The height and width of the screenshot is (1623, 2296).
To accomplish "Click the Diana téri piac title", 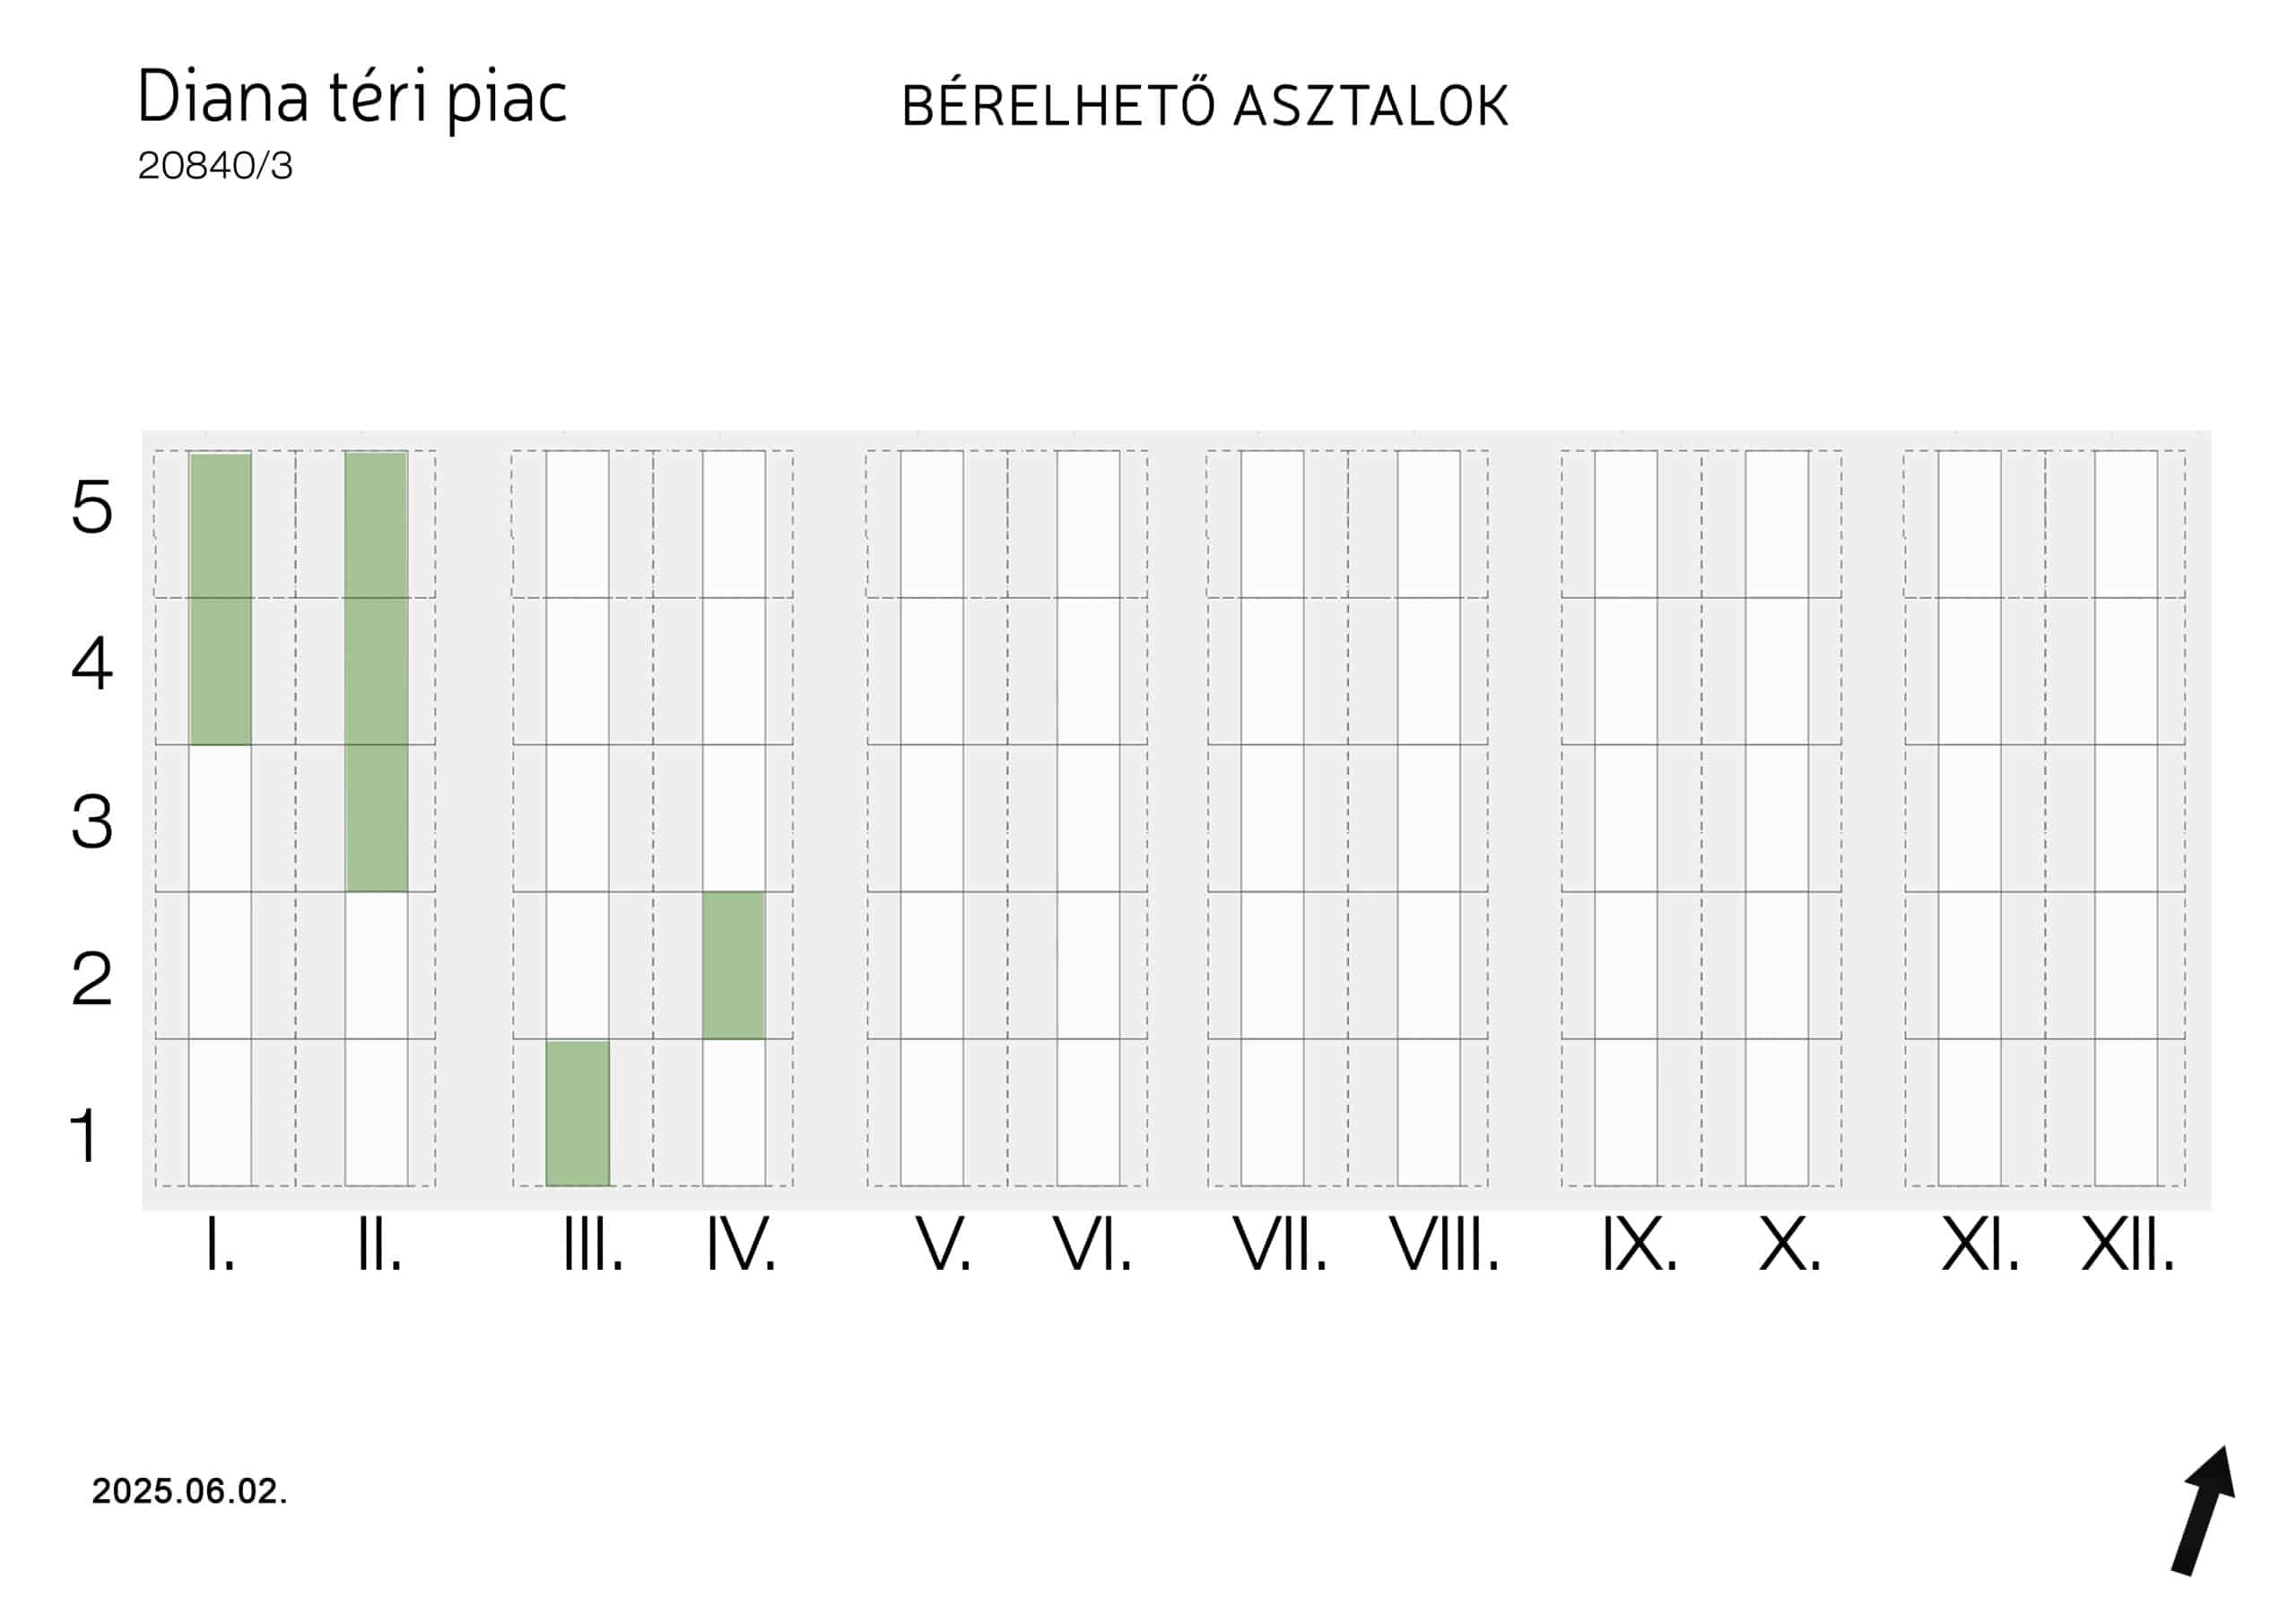I will 352,97.
